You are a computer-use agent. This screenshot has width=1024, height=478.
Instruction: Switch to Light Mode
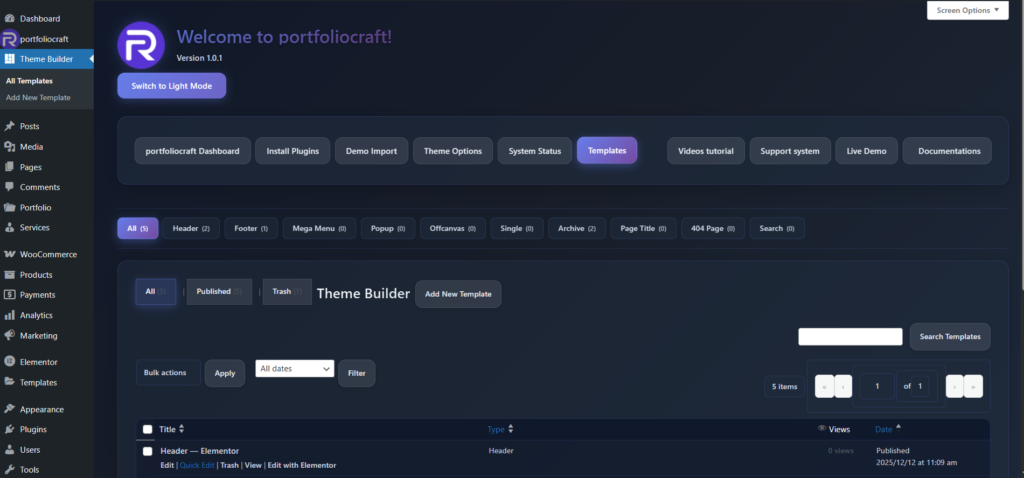click(171, 86)
